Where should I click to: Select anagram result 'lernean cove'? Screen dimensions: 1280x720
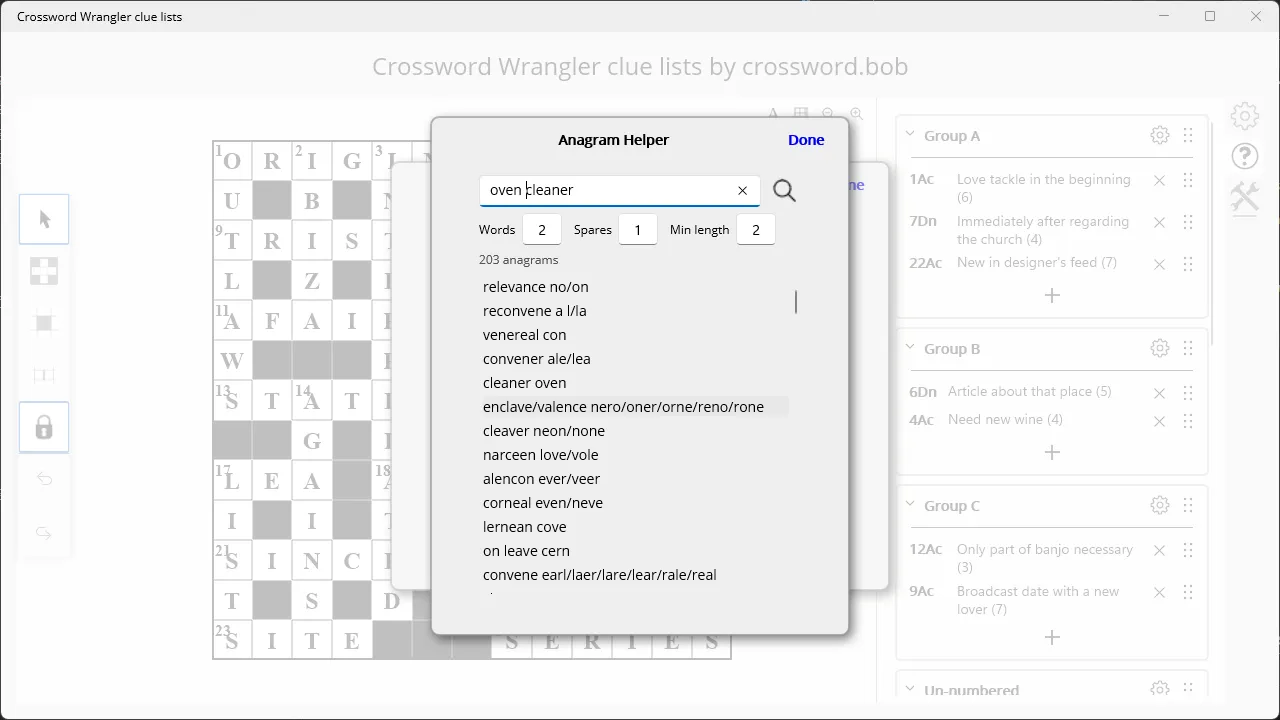coord(525,527)
